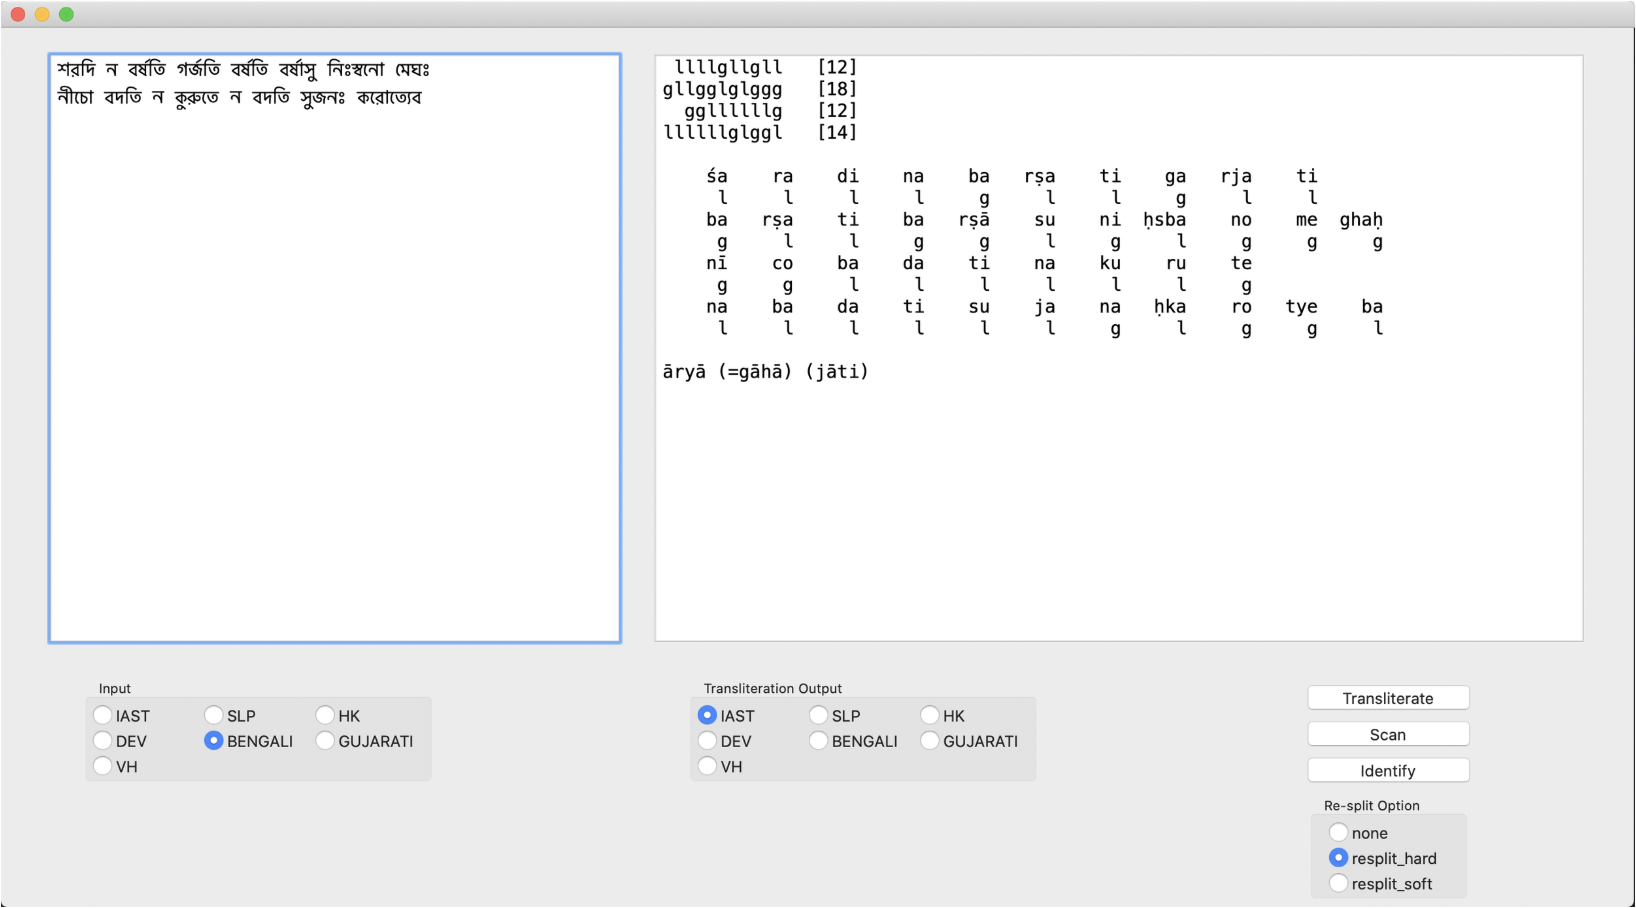Switch transliteration output to SLP

coord(818,715)
